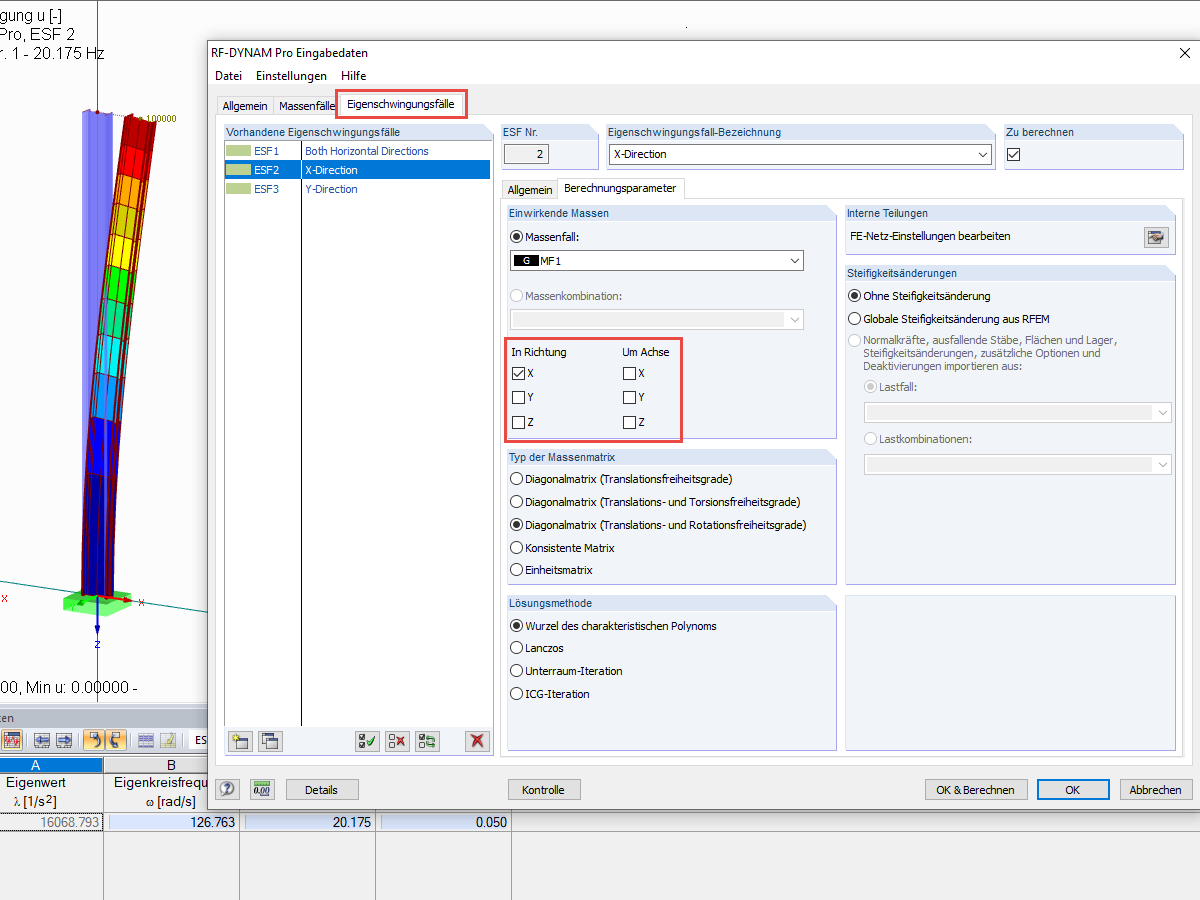Screen dimensions: 1200x900
Task: Enable In Richtung Y checkbox
Action: point(518,398)
